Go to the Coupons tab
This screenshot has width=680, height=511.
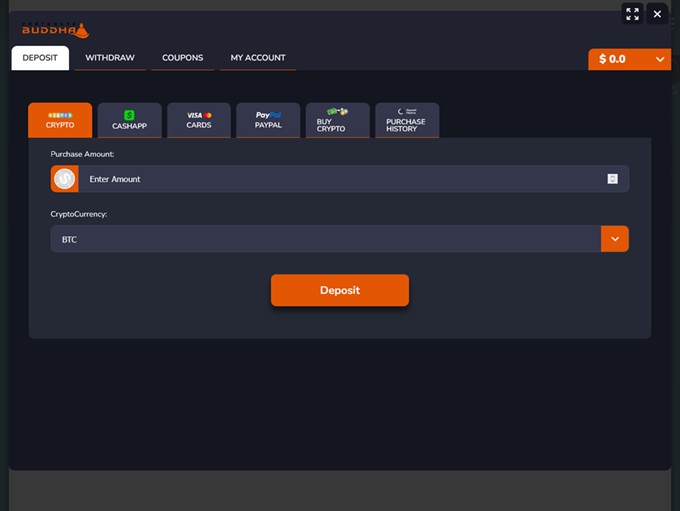click(x=183, y=58)
